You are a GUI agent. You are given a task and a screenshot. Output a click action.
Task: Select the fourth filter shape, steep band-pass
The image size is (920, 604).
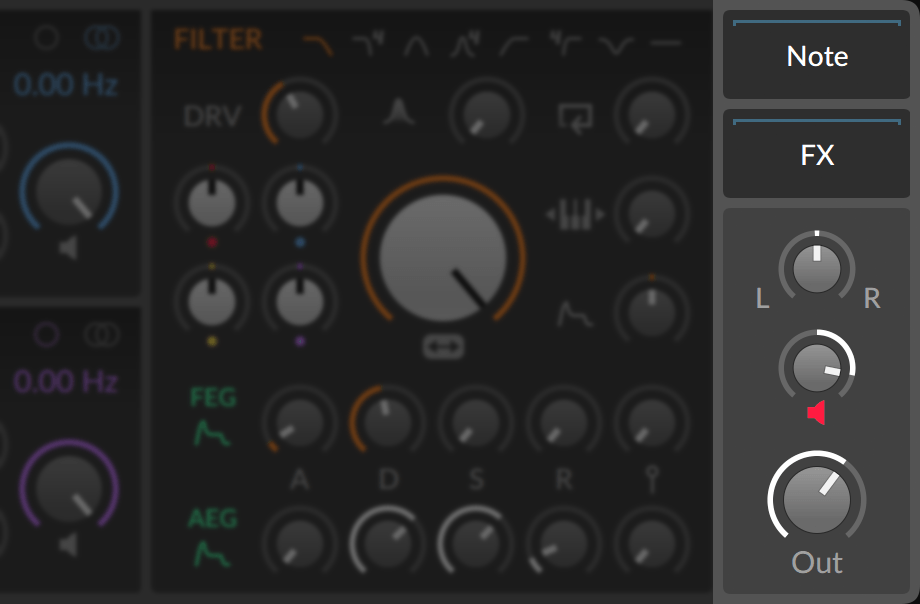point(465,45)
